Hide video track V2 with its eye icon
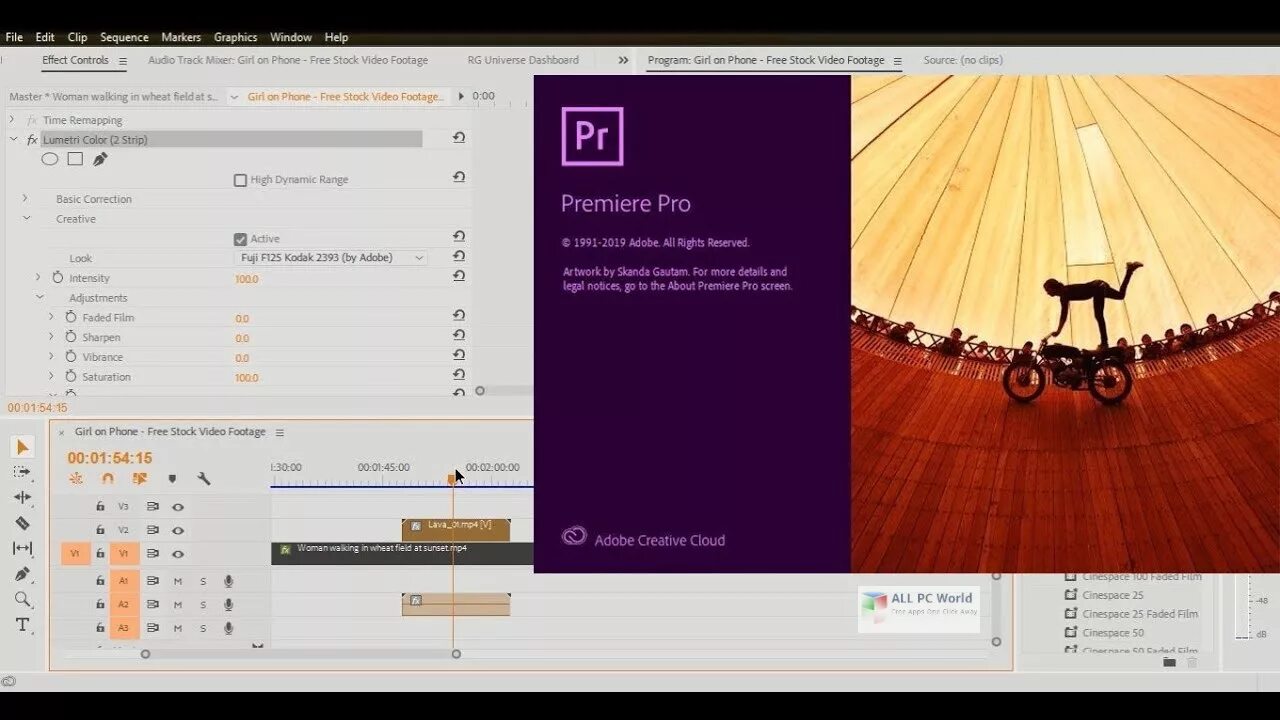The image size is (1280, 720). [179, 530]
